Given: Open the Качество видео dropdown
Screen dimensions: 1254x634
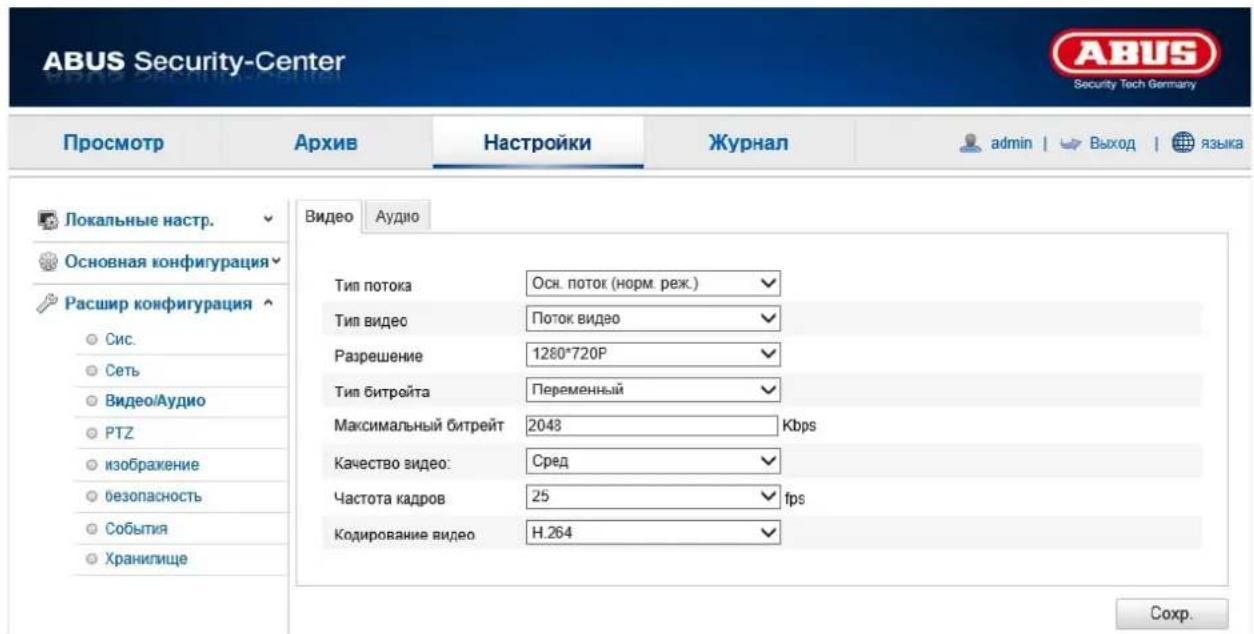Looking at the screenshot, I should [652, 461].
